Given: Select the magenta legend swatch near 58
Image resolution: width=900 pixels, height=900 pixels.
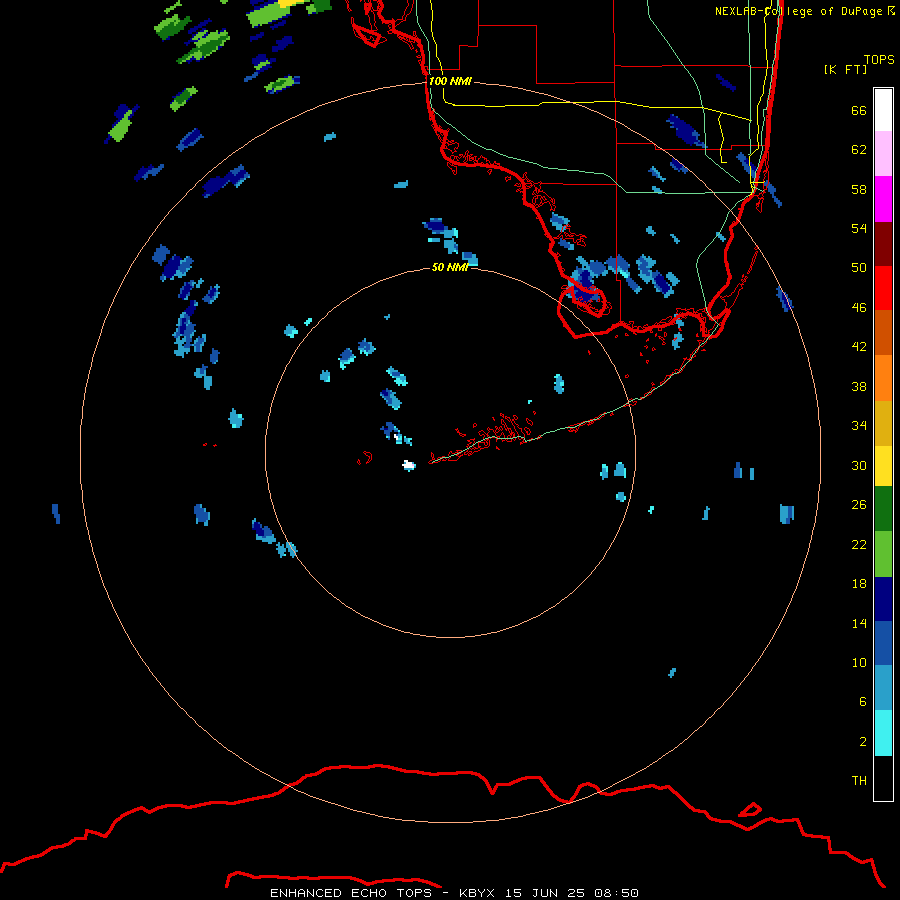Looking at the screenshot, I should pyautogui.click(x=883, y=199).
